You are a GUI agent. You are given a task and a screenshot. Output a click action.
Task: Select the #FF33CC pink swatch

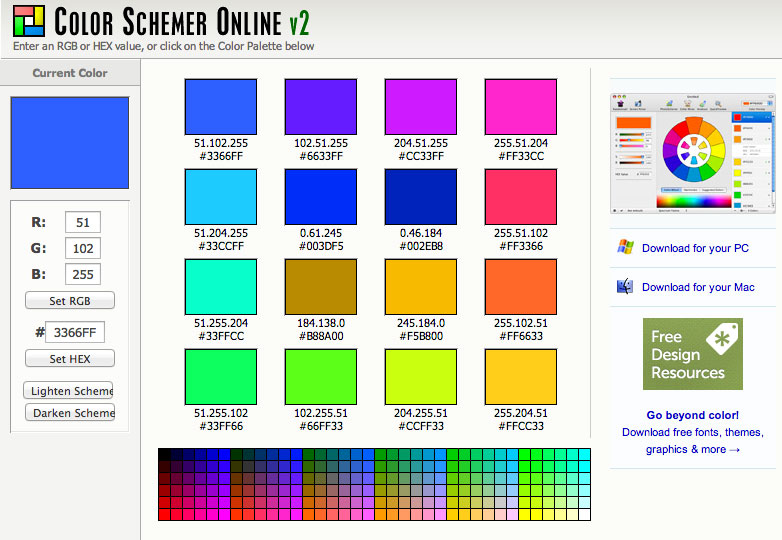520,106
